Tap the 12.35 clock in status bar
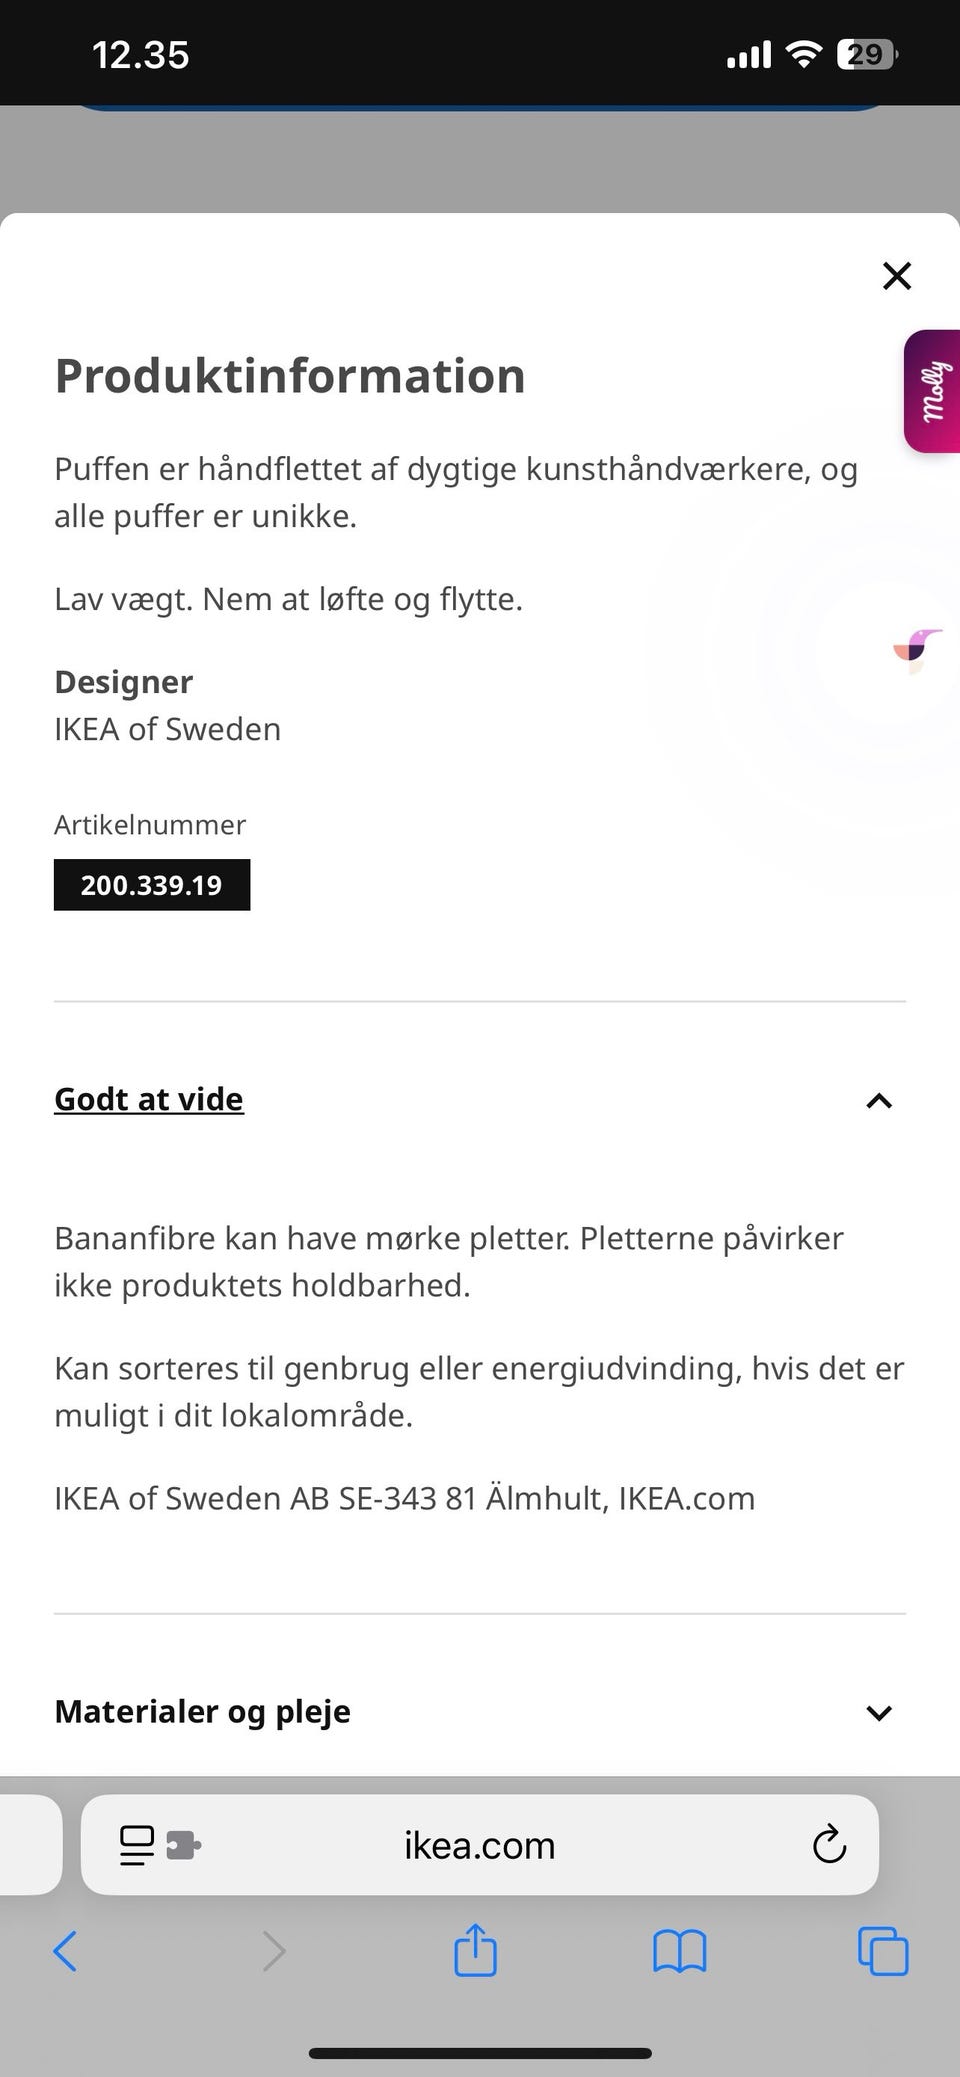This screenshot has width=960, height=2077. point(140,55)
